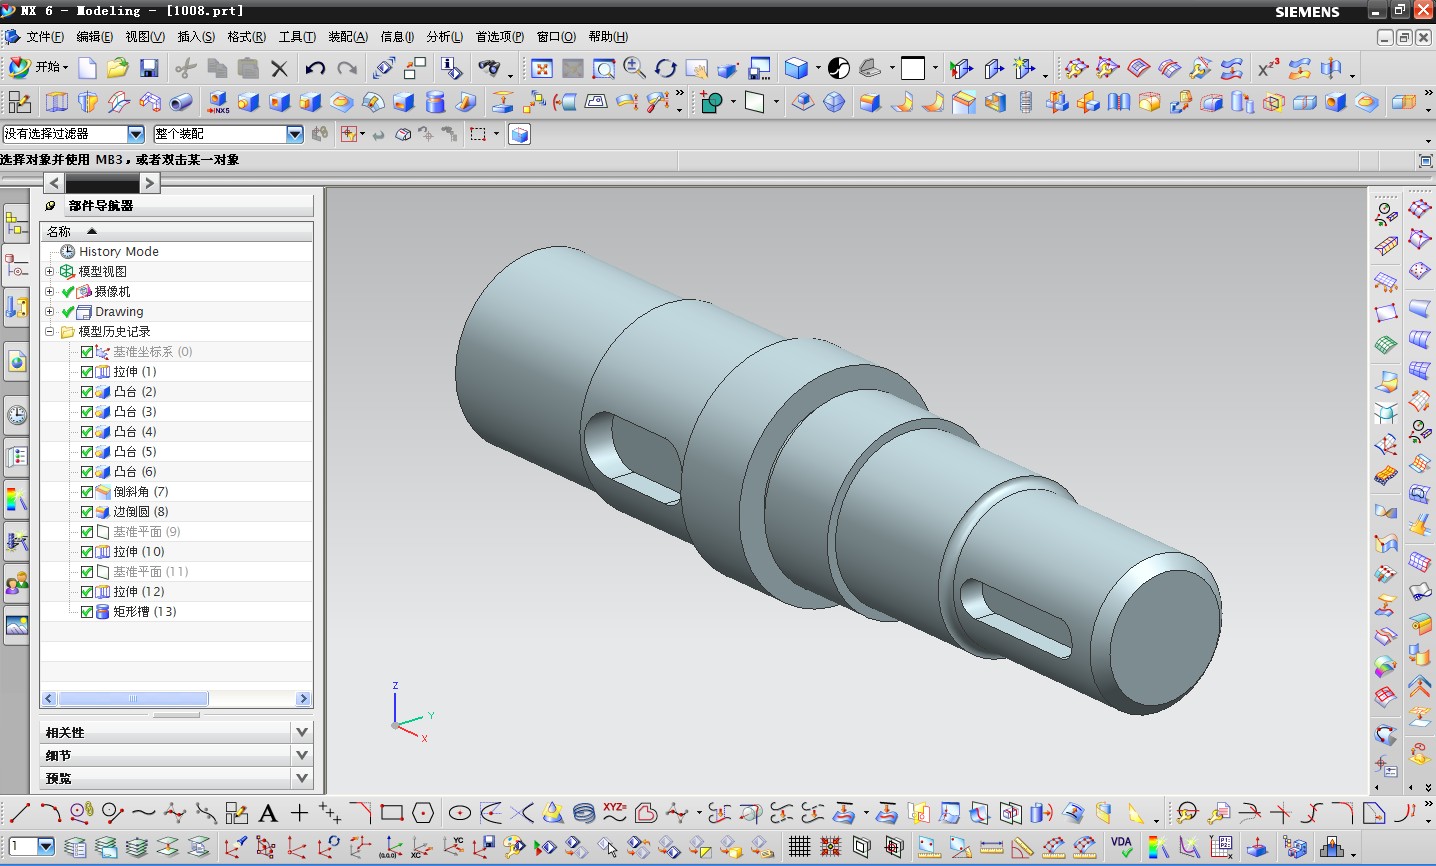Open the 编辑(E) menu

pyautogui.click(x=95, y=37)
